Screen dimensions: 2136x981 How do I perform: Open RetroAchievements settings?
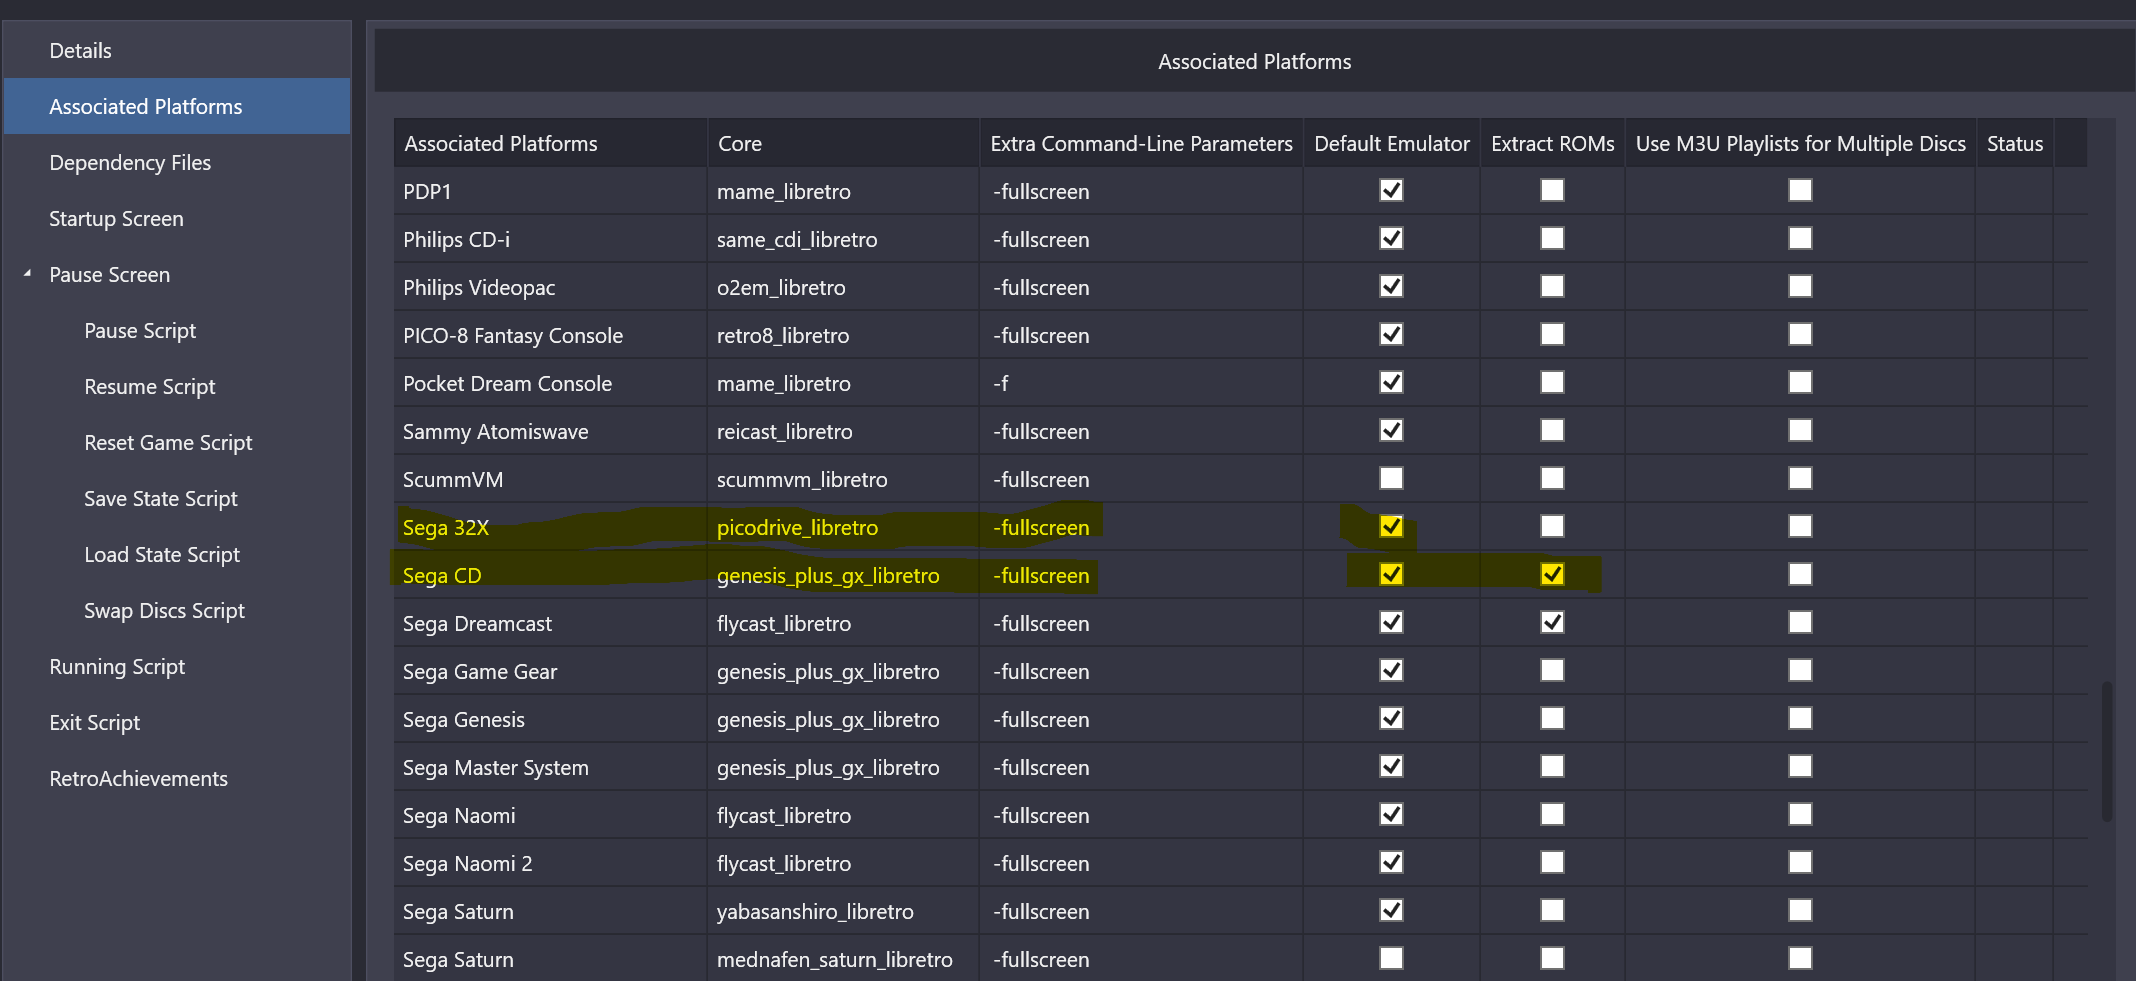[139, 779]
